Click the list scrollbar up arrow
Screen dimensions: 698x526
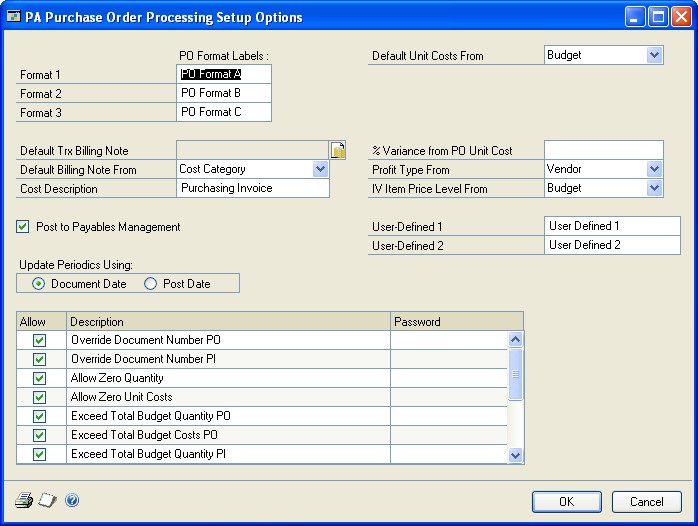click(x=515, y=340)
